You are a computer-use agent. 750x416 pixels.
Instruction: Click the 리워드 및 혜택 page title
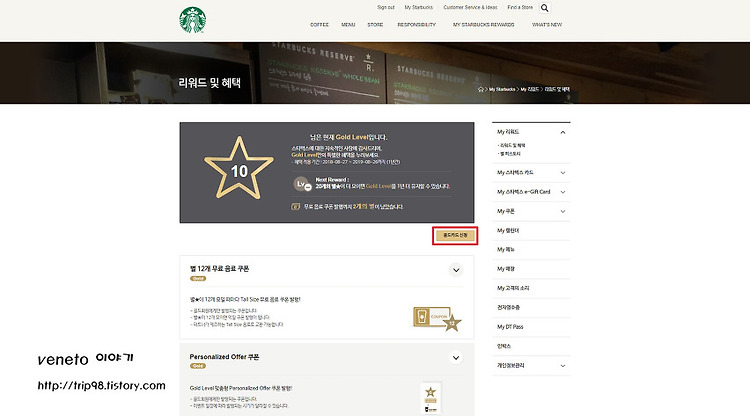pyautogui.click(x=210, y=83)
